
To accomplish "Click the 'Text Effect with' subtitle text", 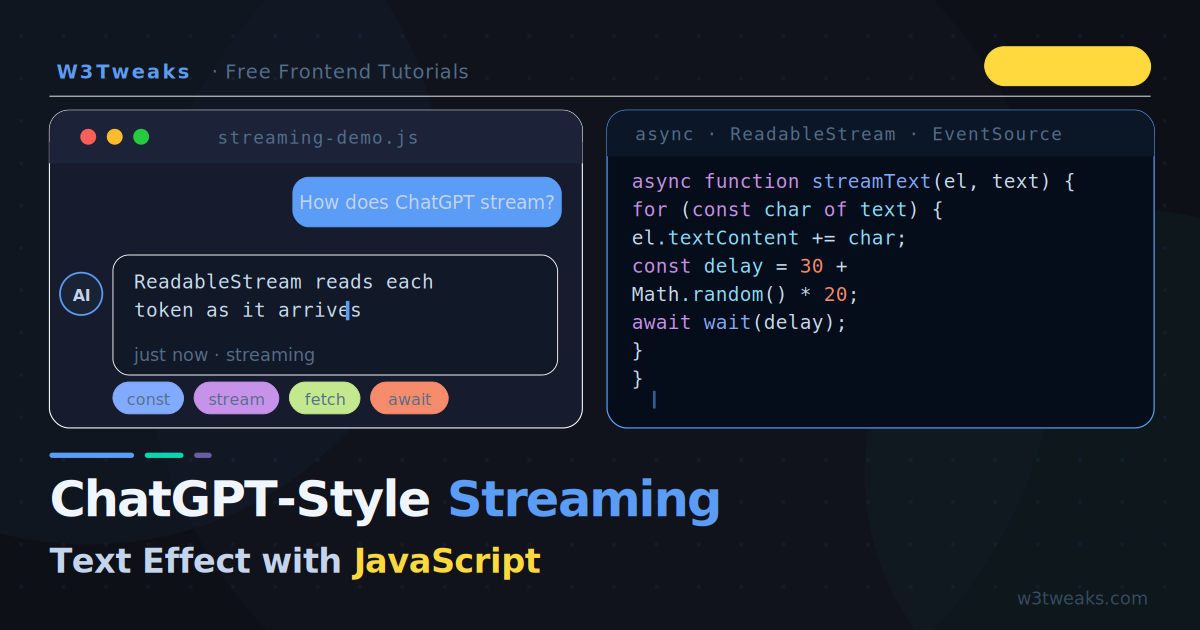I will point(196,561).
